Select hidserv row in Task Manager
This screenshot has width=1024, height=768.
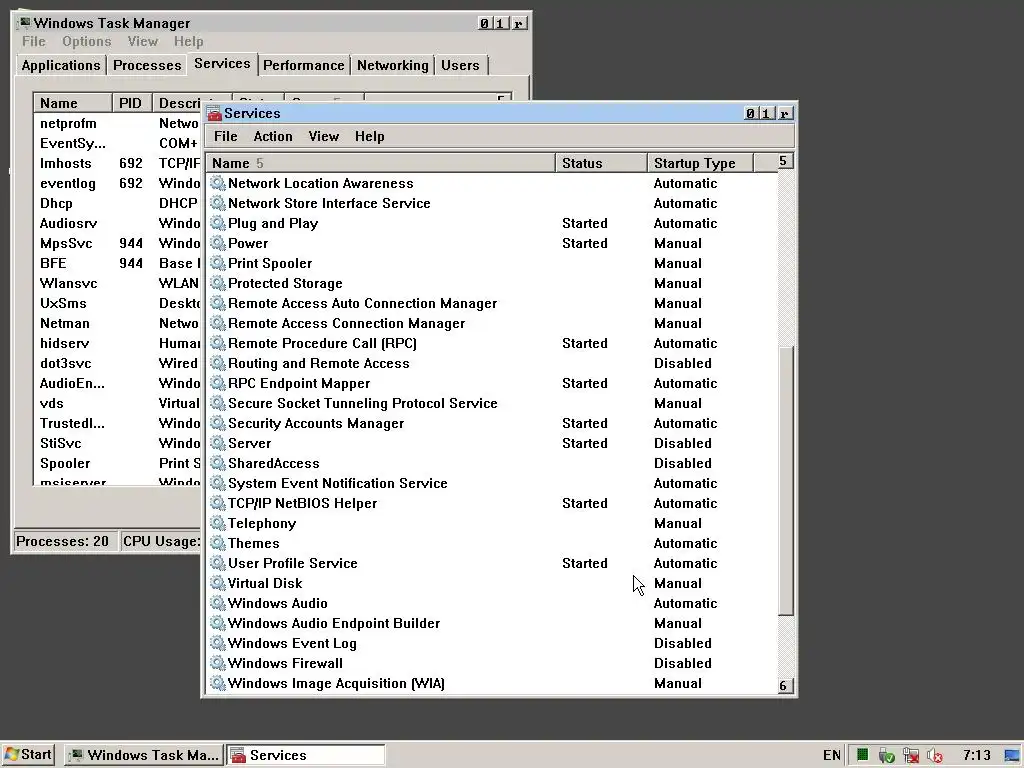click(x=118, y=344)
